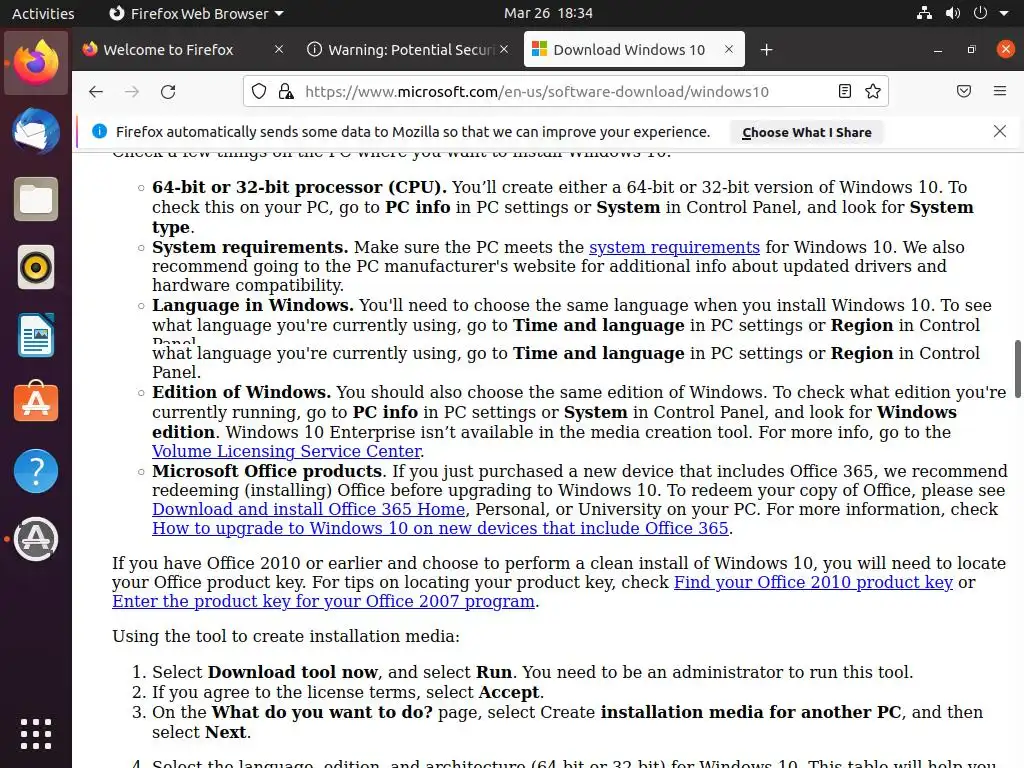The image size is (1024, 768).
Task: View site security padlock information
Action: [285, 91]
